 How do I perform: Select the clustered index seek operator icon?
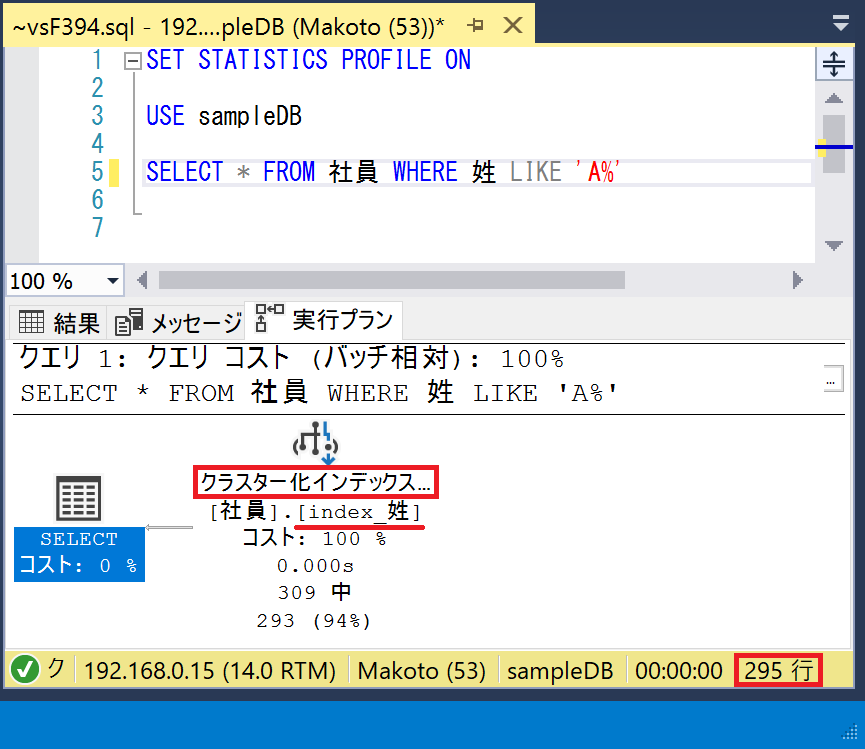tap(316, 443)
